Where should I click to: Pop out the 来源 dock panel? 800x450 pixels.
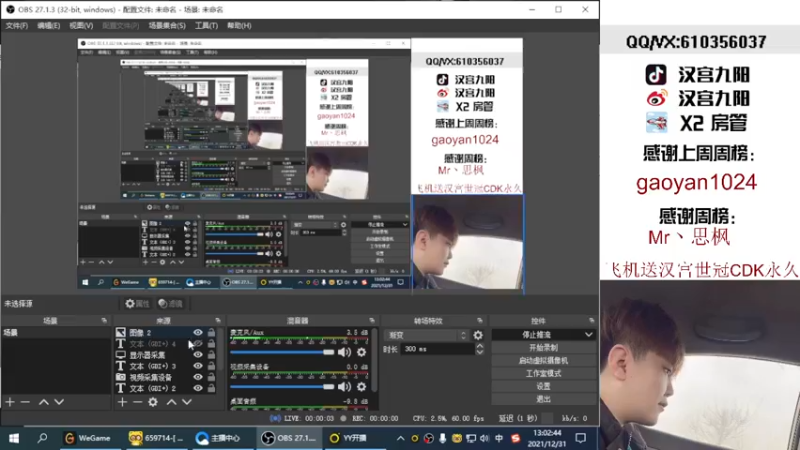coord(218,320)
